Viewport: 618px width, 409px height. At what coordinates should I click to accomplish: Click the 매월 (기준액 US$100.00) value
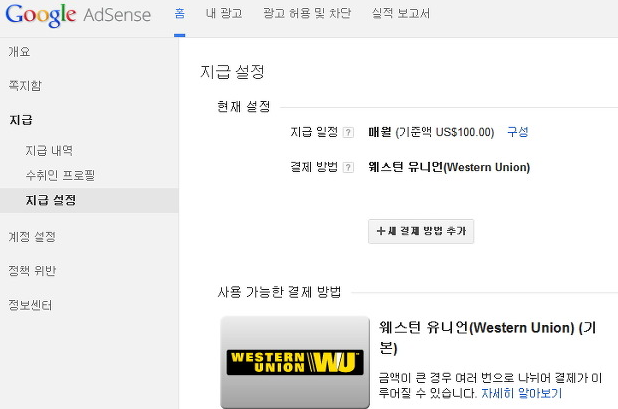431,132
